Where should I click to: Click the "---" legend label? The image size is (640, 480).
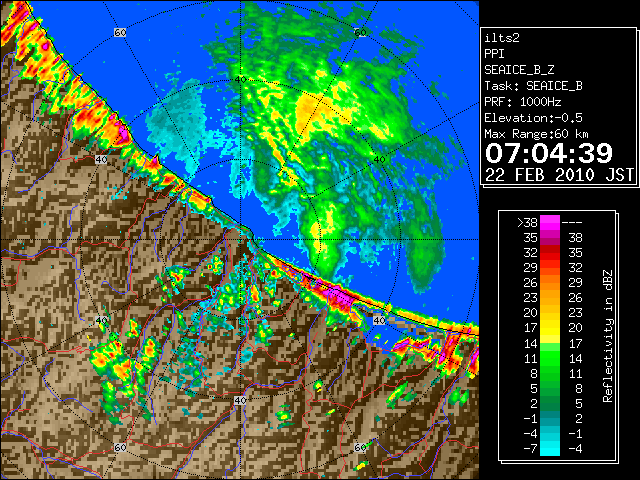[x=572, y=223]
